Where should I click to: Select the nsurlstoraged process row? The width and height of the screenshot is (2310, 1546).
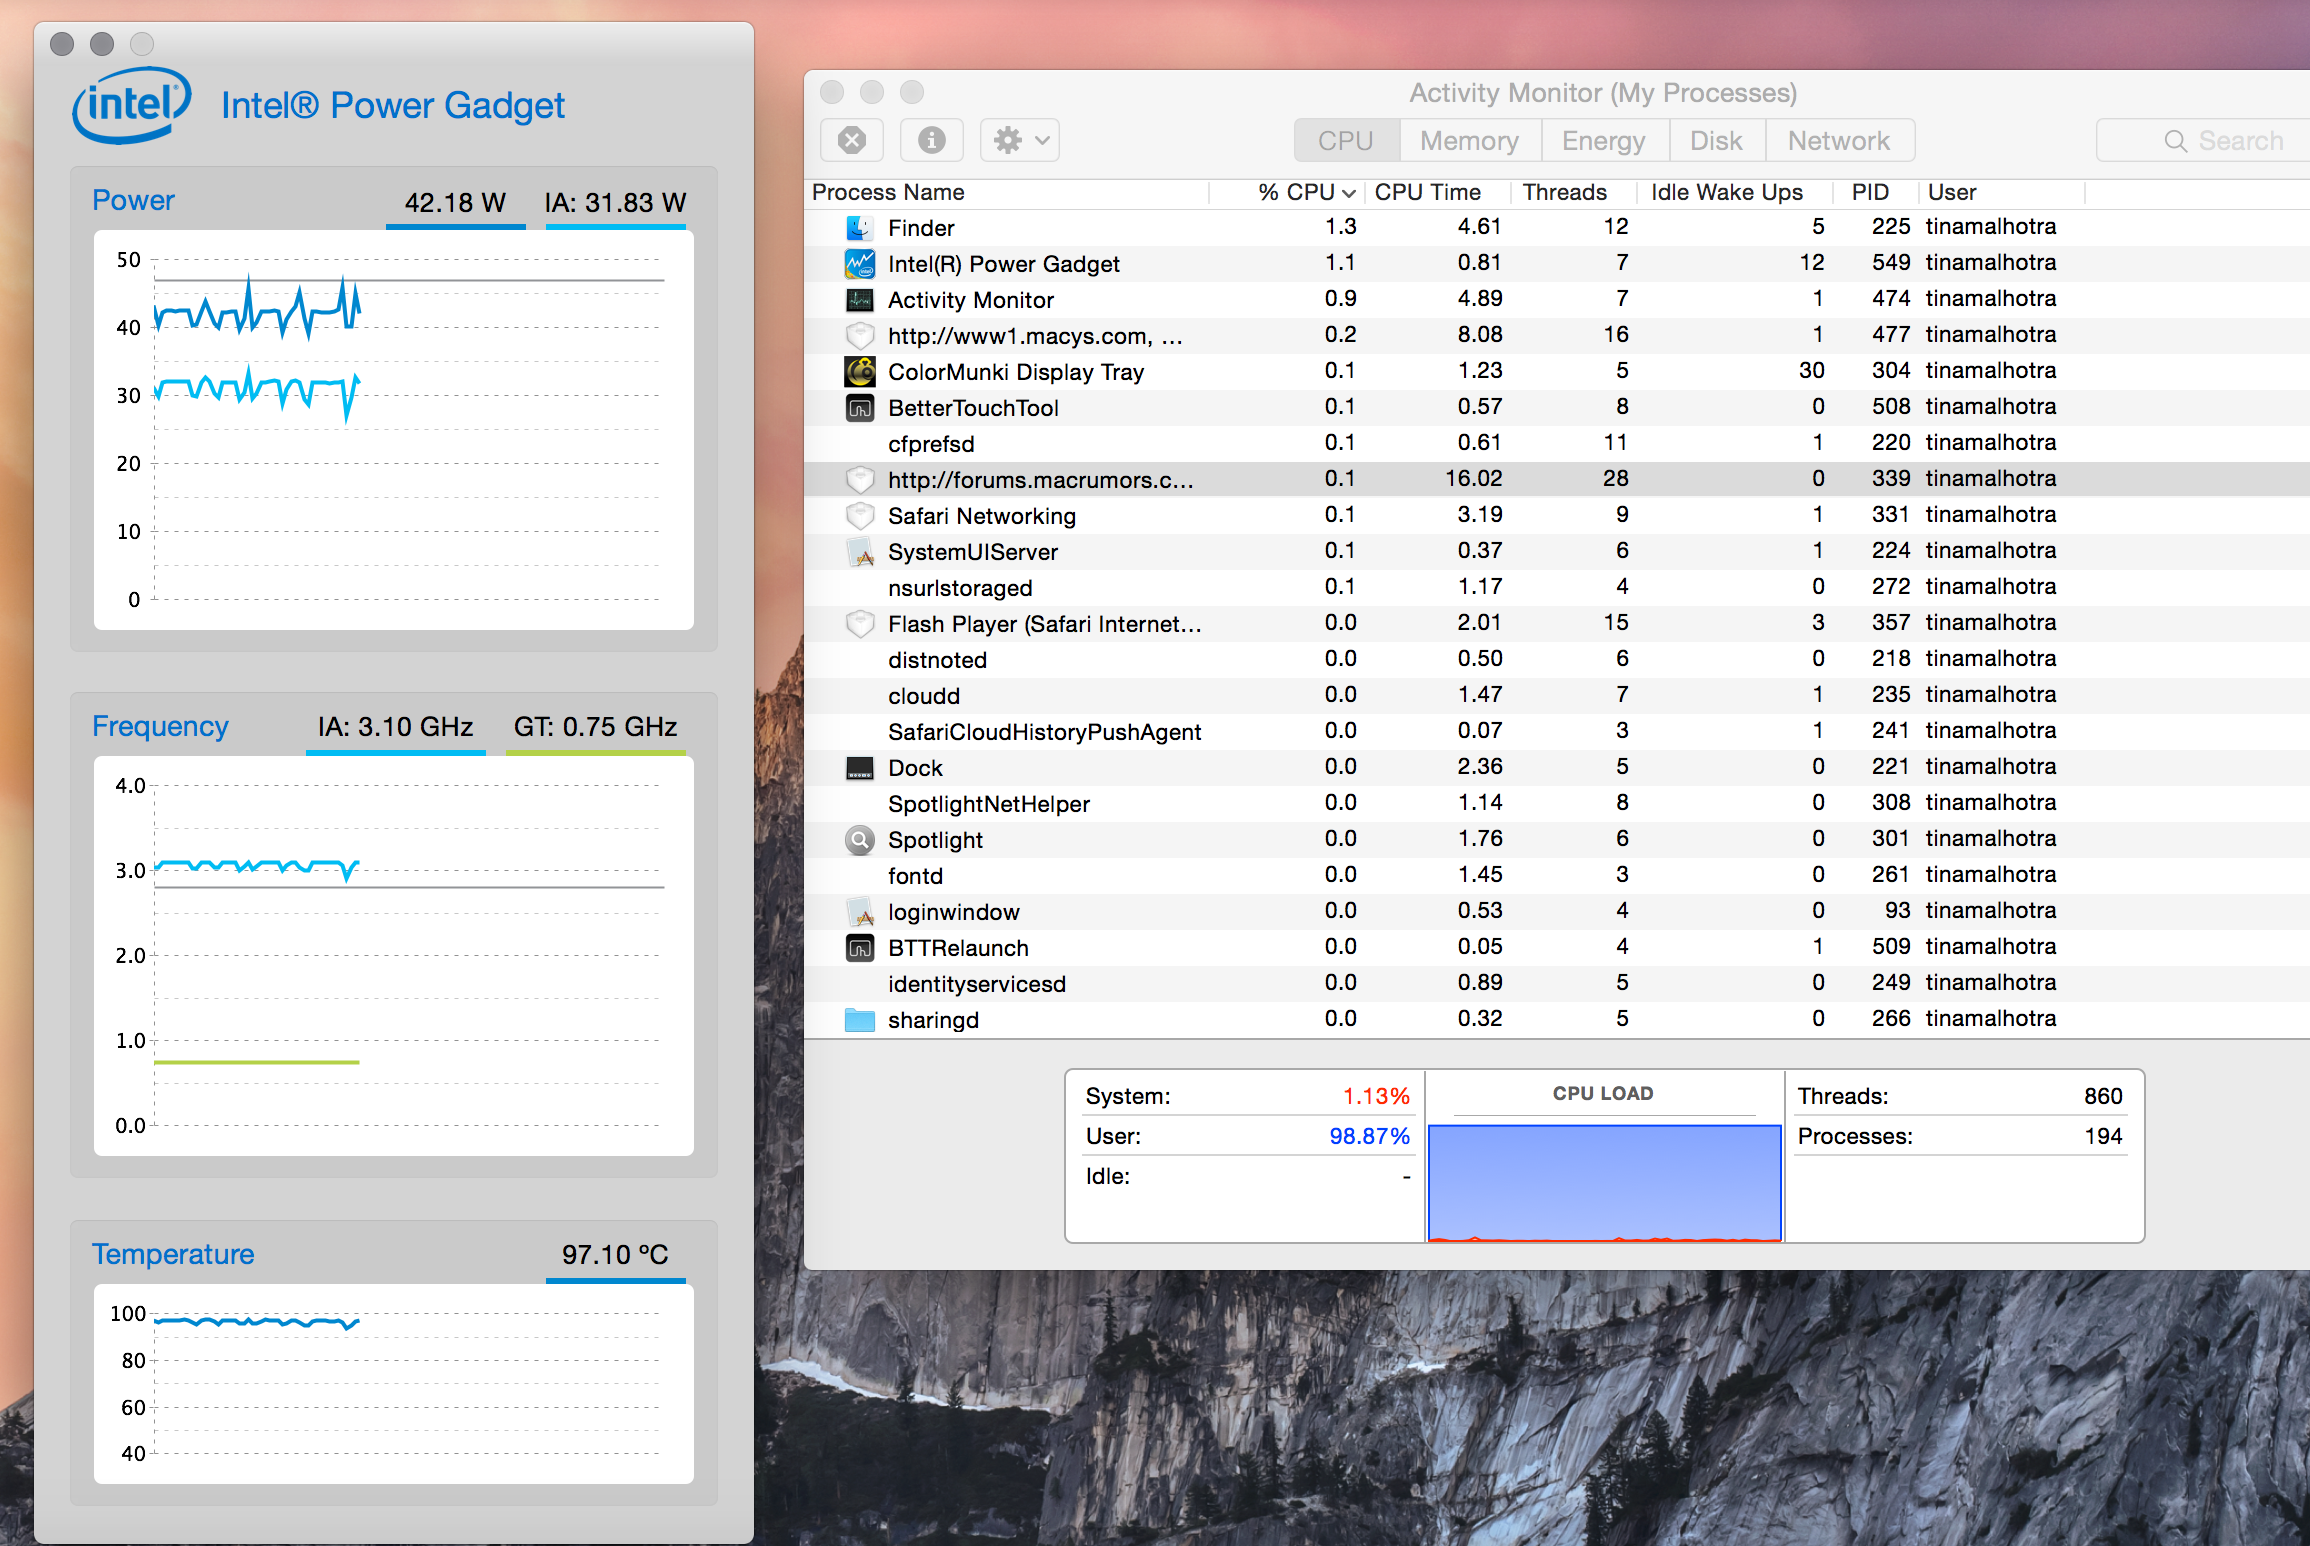(x=1557, y=588)
